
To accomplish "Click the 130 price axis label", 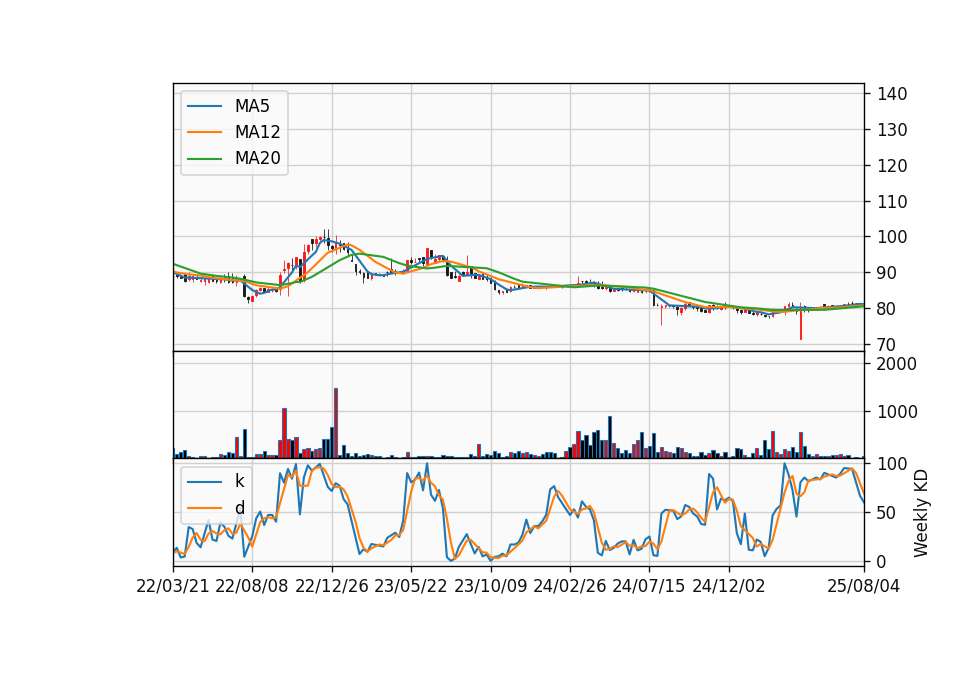I will point(892,130).
